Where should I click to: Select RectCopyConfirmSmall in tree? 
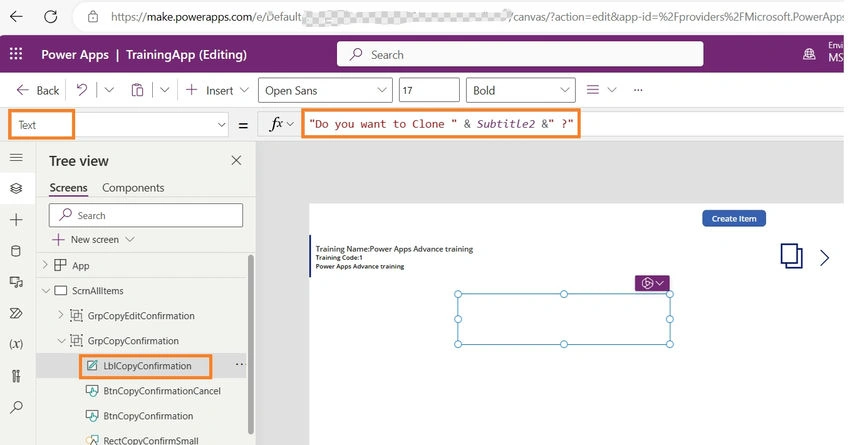point(151,440)
